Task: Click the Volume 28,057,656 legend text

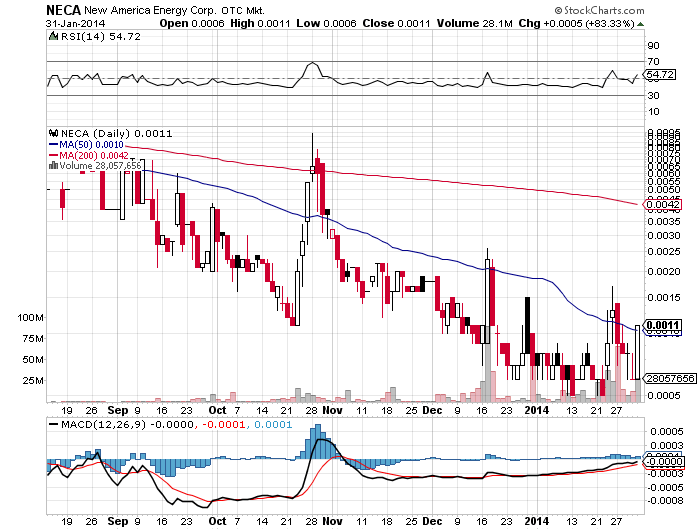Action: [x=100, y=166]
